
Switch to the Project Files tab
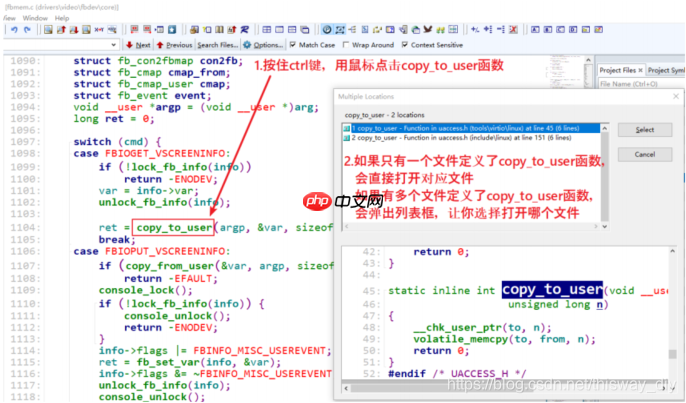click(x=617, y=70)
